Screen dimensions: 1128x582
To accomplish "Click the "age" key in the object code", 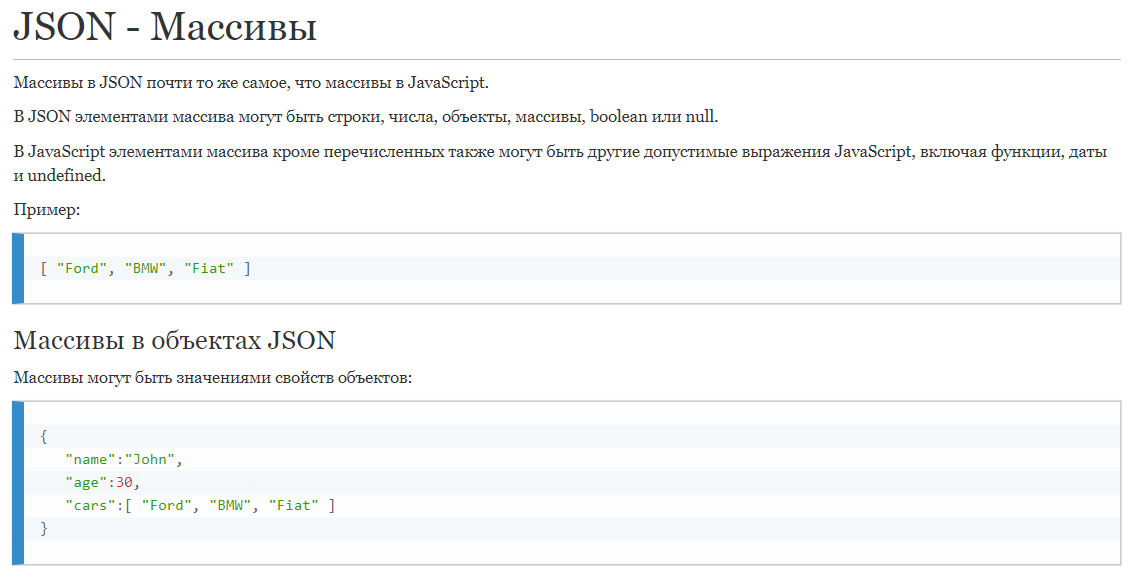I will 86,483.
